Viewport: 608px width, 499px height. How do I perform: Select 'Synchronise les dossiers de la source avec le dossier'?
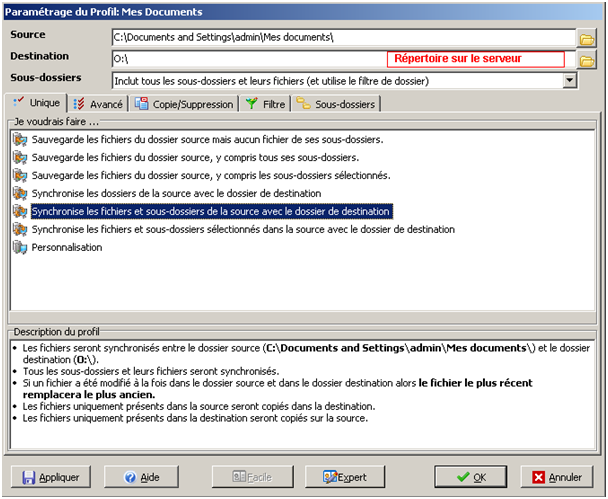176,193
